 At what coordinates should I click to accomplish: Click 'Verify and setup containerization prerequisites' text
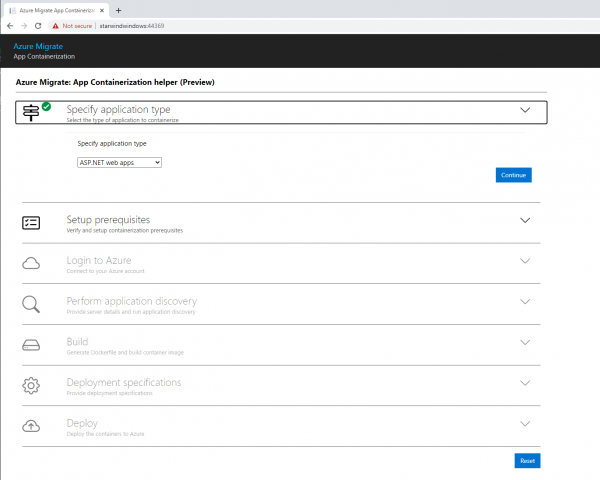tap(125, 230)
